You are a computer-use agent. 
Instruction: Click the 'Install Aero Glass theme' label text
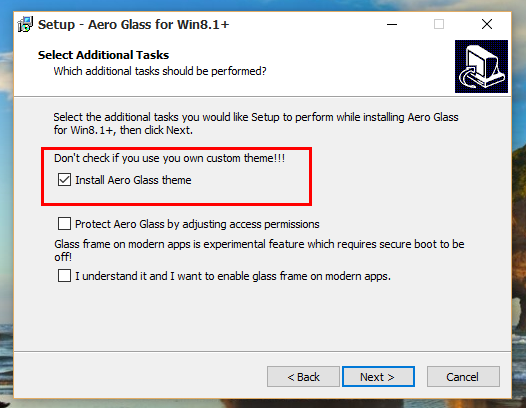coord(133,180)
